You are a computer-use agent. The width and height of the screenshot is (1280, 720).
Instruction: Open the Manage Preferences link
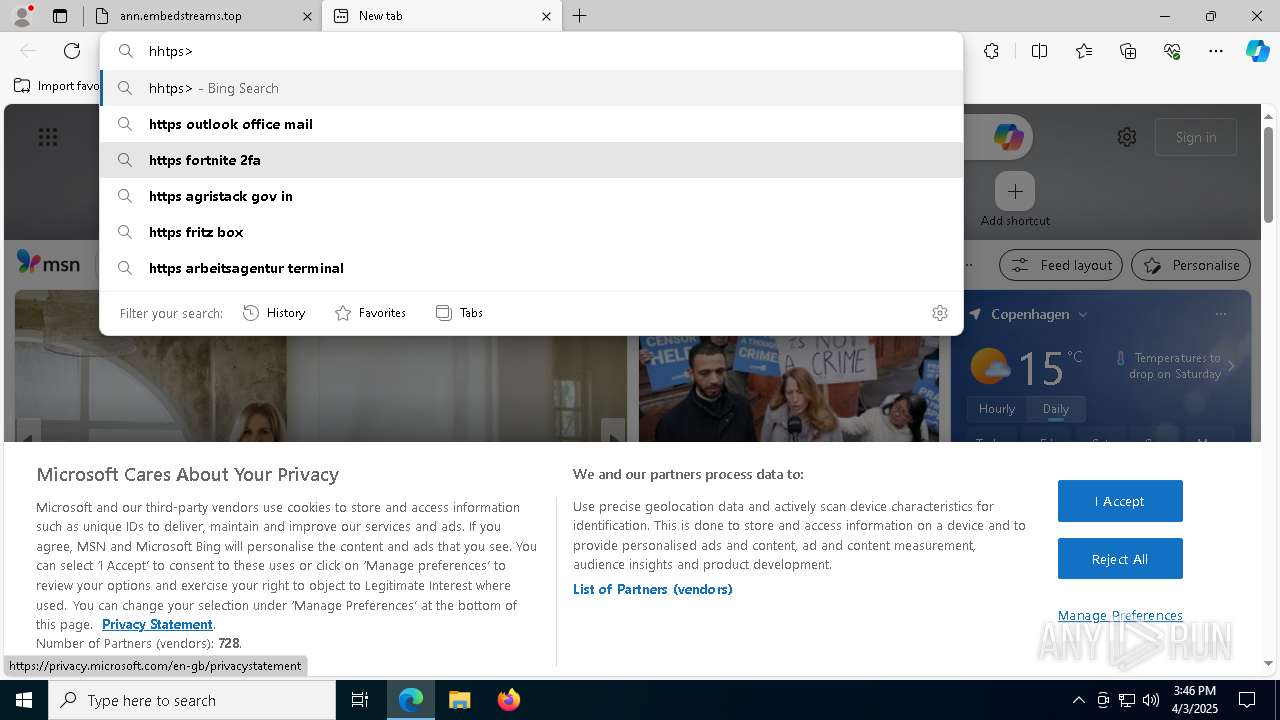click(x=1120, y=615)
